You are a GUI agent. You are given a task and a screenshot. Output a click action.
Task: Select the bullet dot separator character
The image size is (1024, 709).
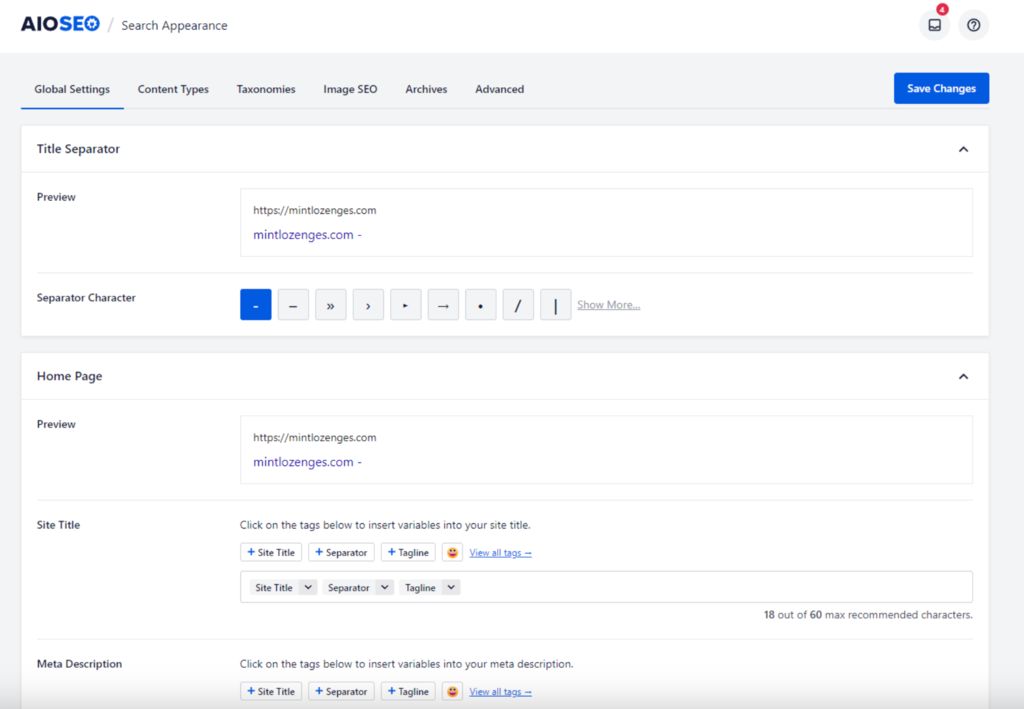tap(481, 306)
